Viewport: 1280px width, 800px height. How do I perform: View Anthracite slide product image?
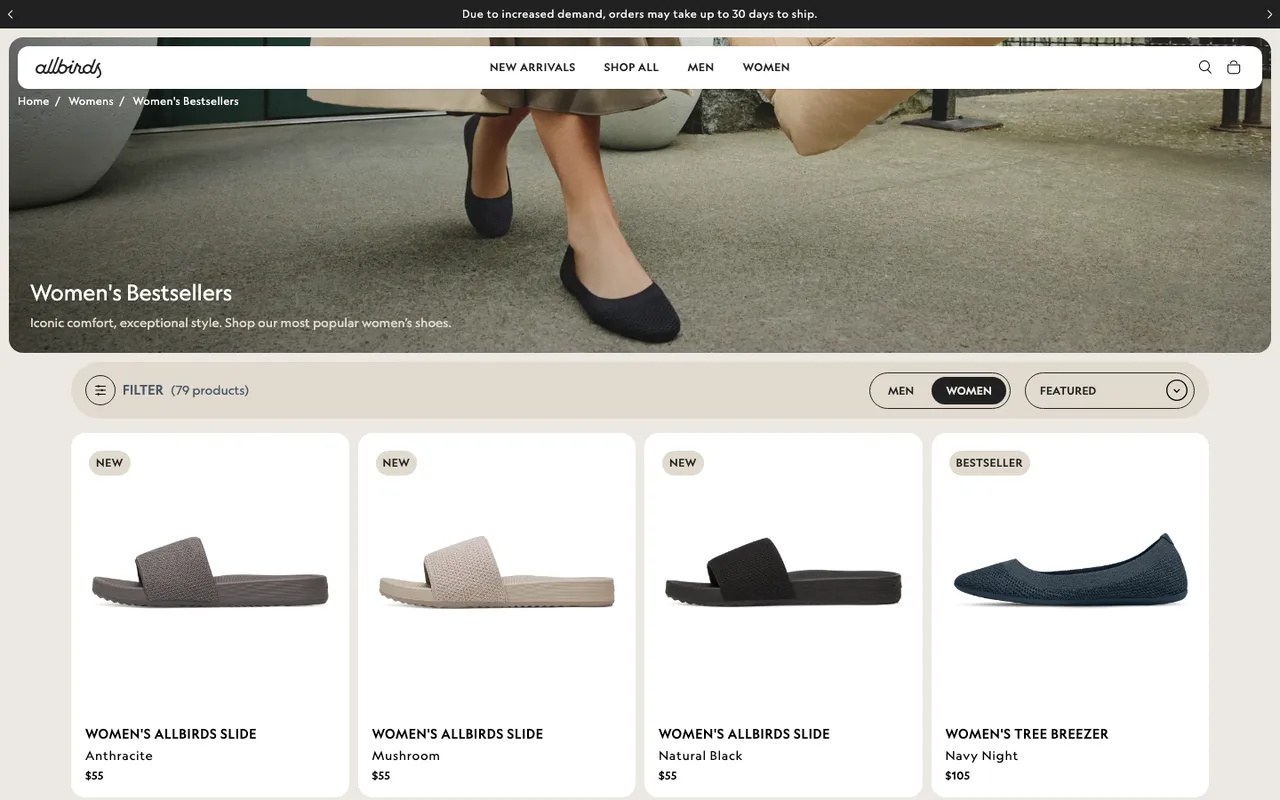tap(210, 572)
